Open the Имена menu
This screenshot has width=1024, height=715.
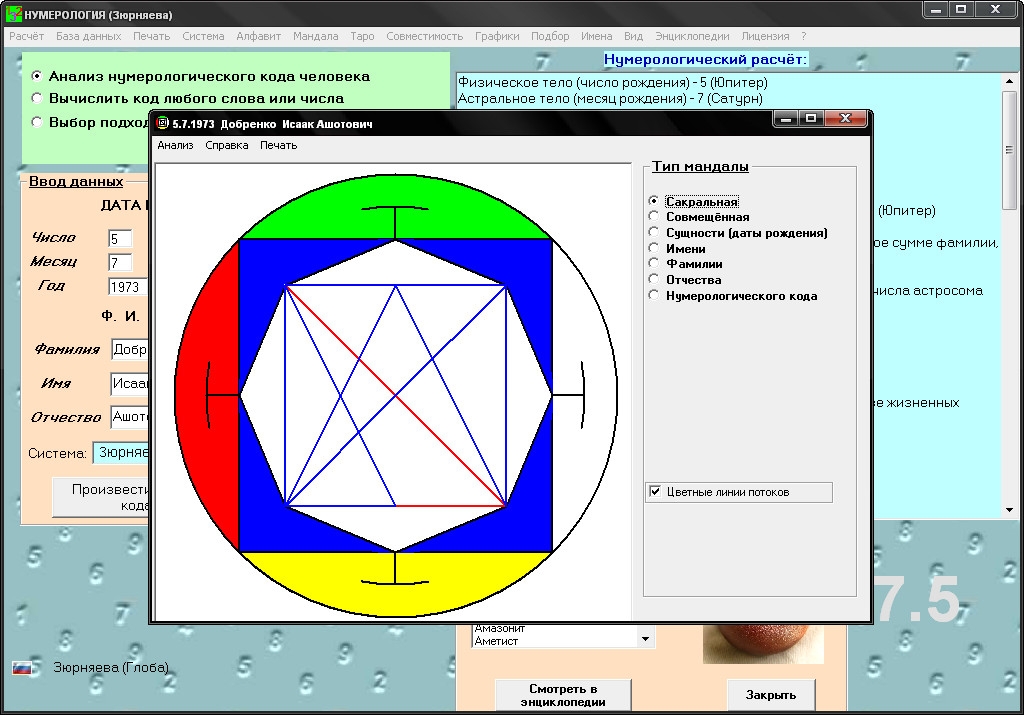[x=597, y=37]
